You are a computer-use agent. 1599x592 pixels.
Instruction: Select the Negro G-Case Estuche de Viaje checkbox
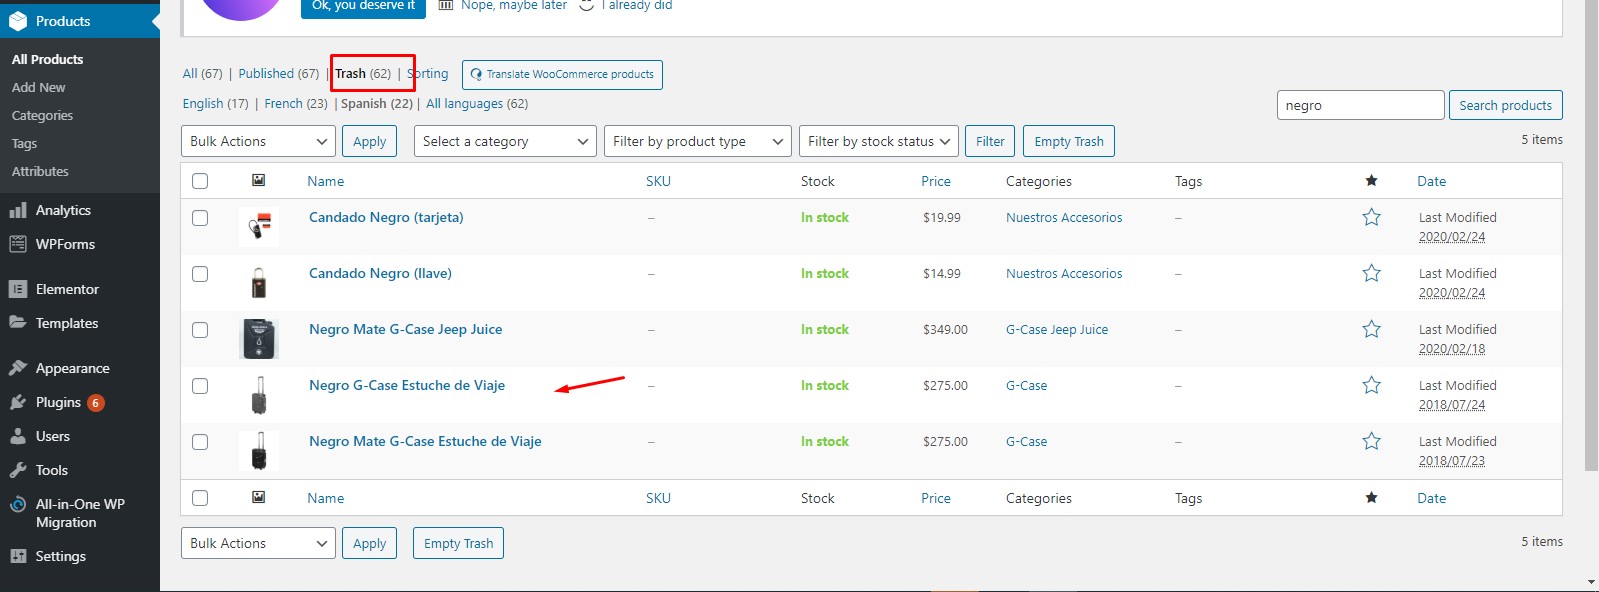200,386
